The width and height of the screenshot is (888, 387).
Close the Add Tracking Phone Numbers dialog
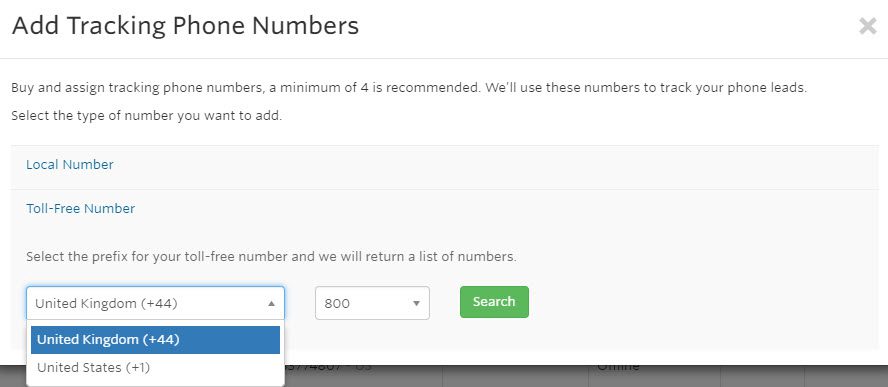(x=867, y=26)
